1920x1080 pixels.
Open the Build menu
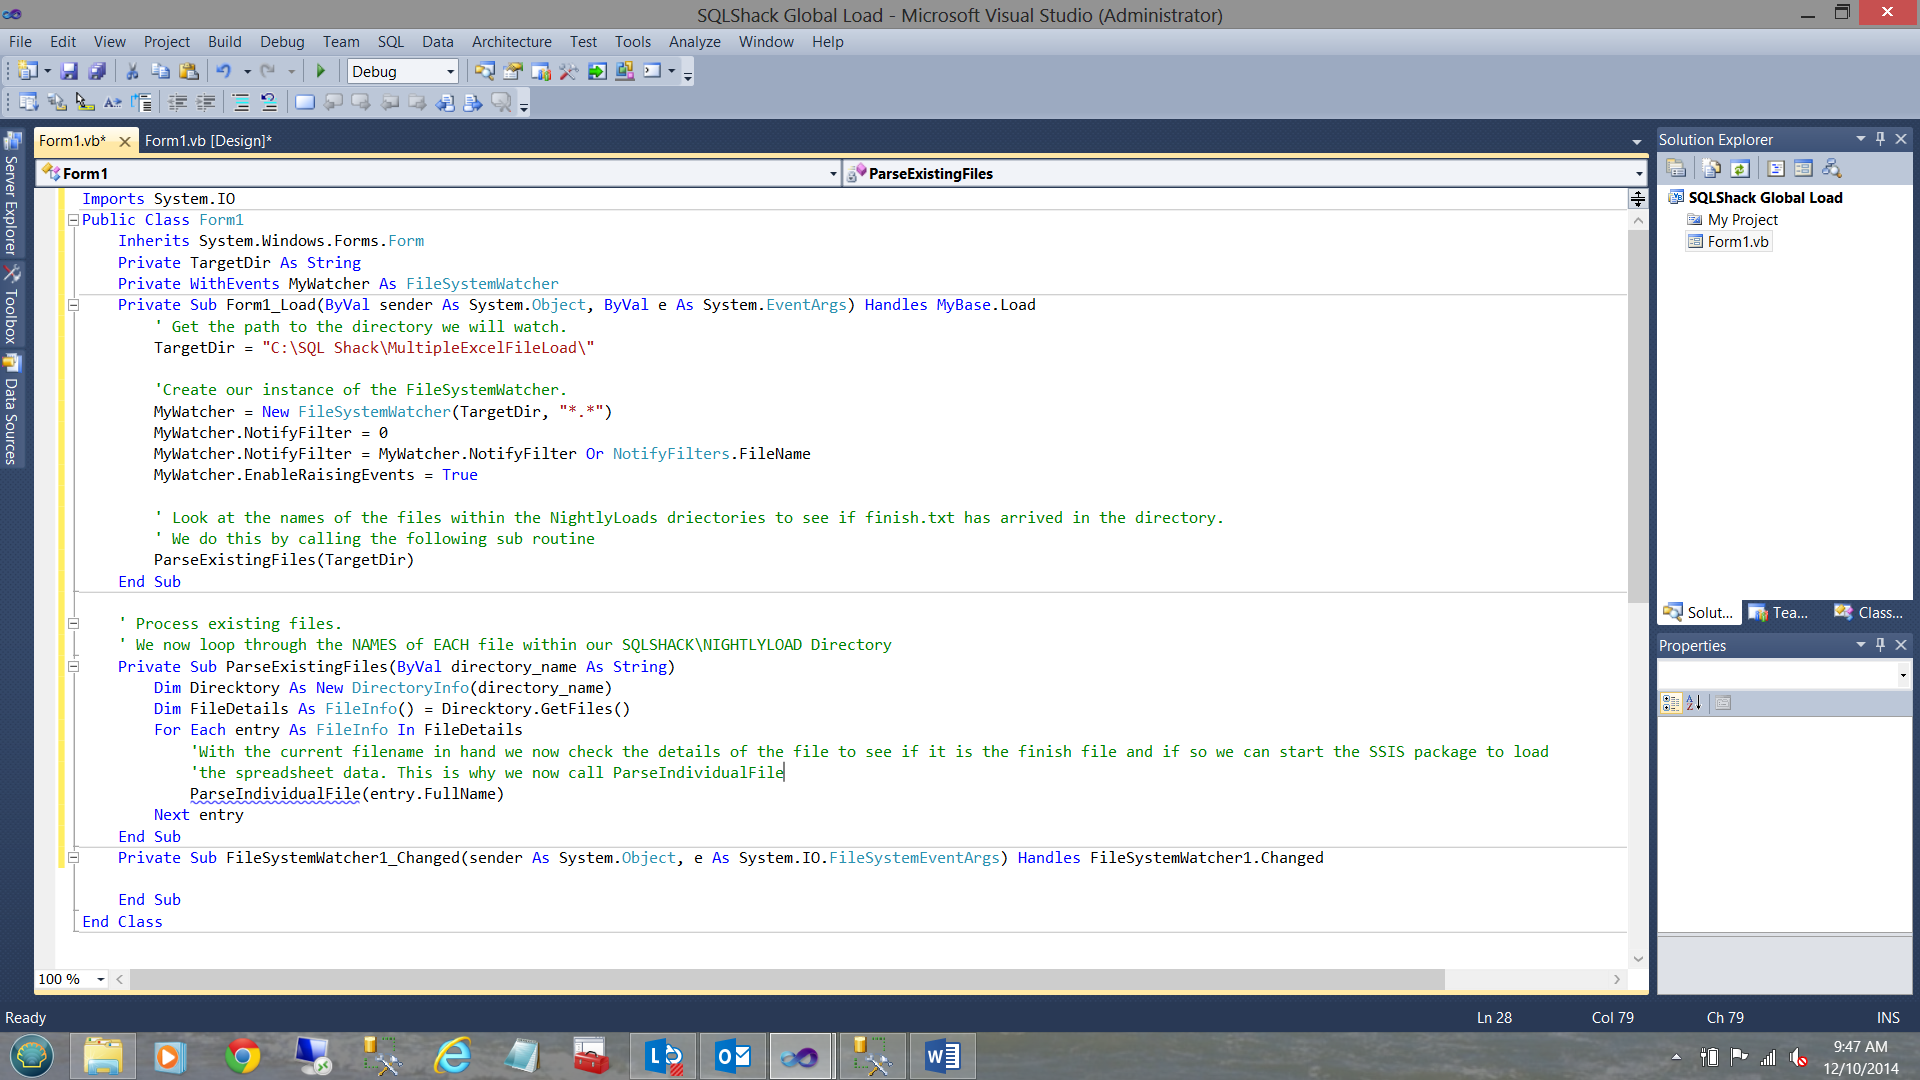(224, 41)
